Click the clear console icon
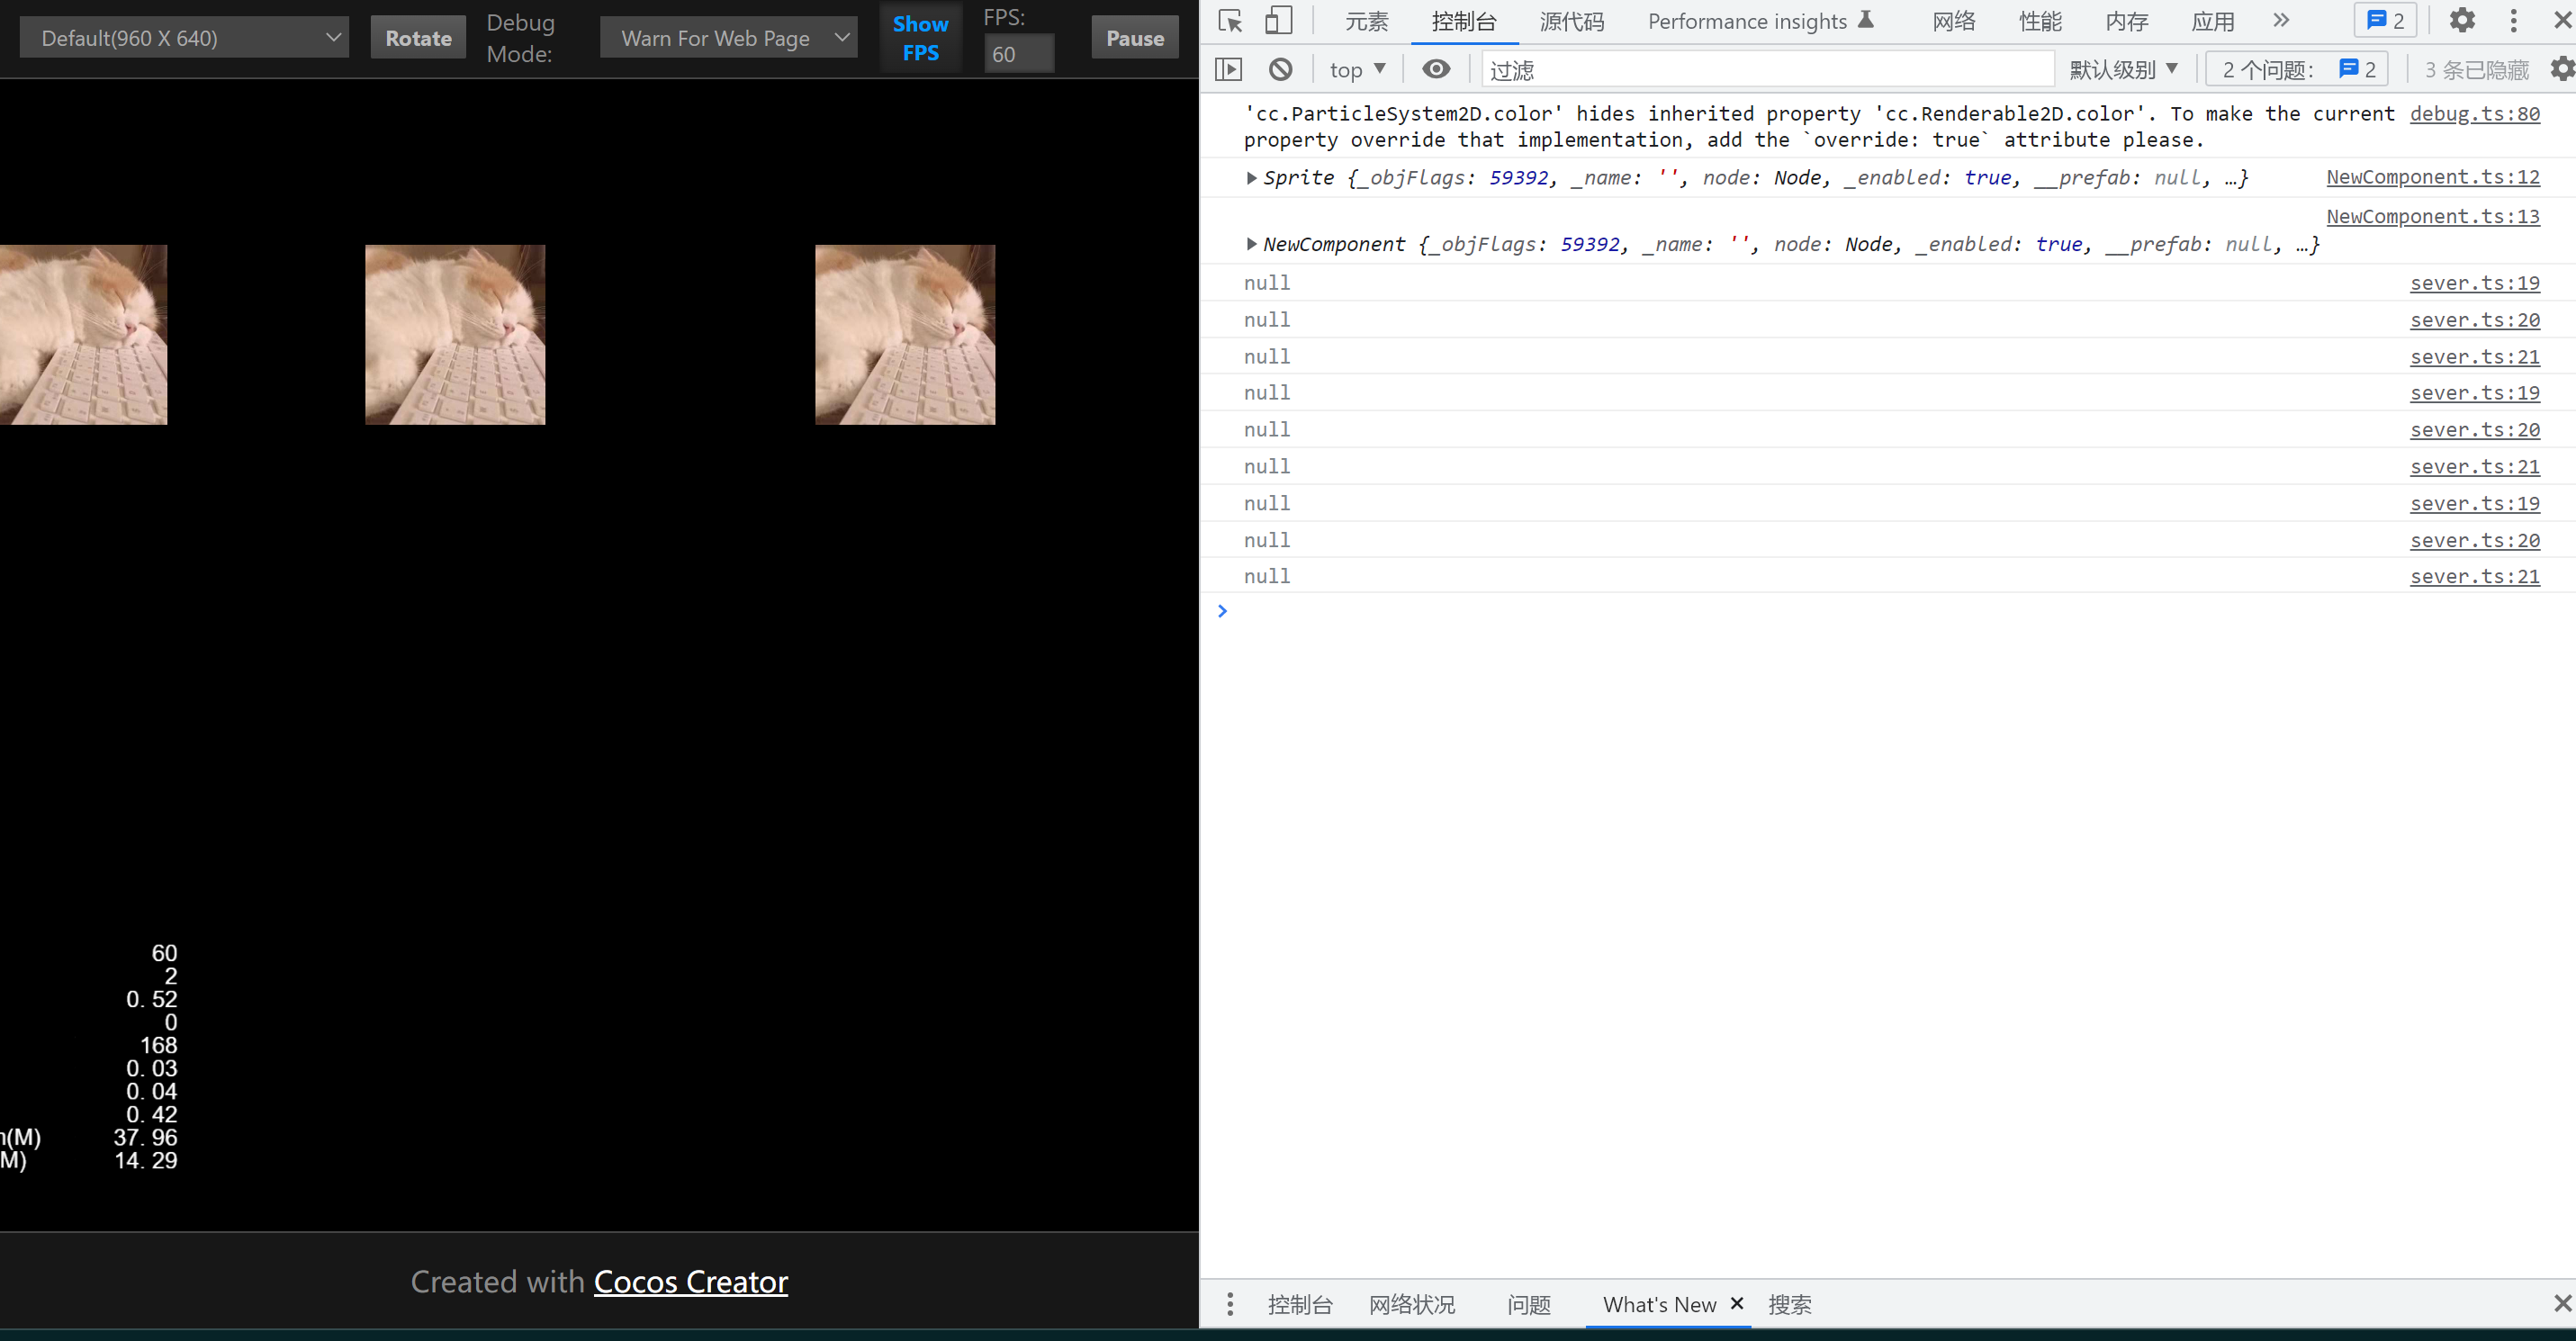 pos(1280,69)
